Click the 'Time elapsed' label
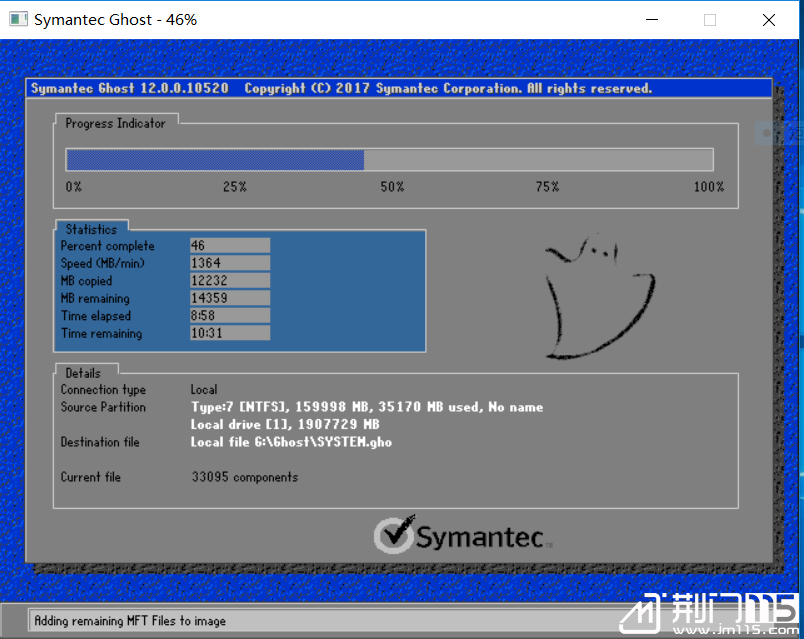804x639 pixels. point(96,315)
